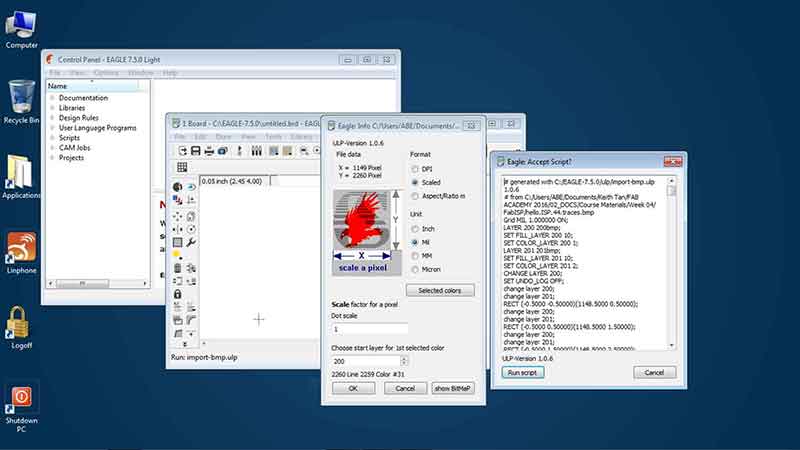Click the Control Panel horizontal scrollbar thumb

83,283
